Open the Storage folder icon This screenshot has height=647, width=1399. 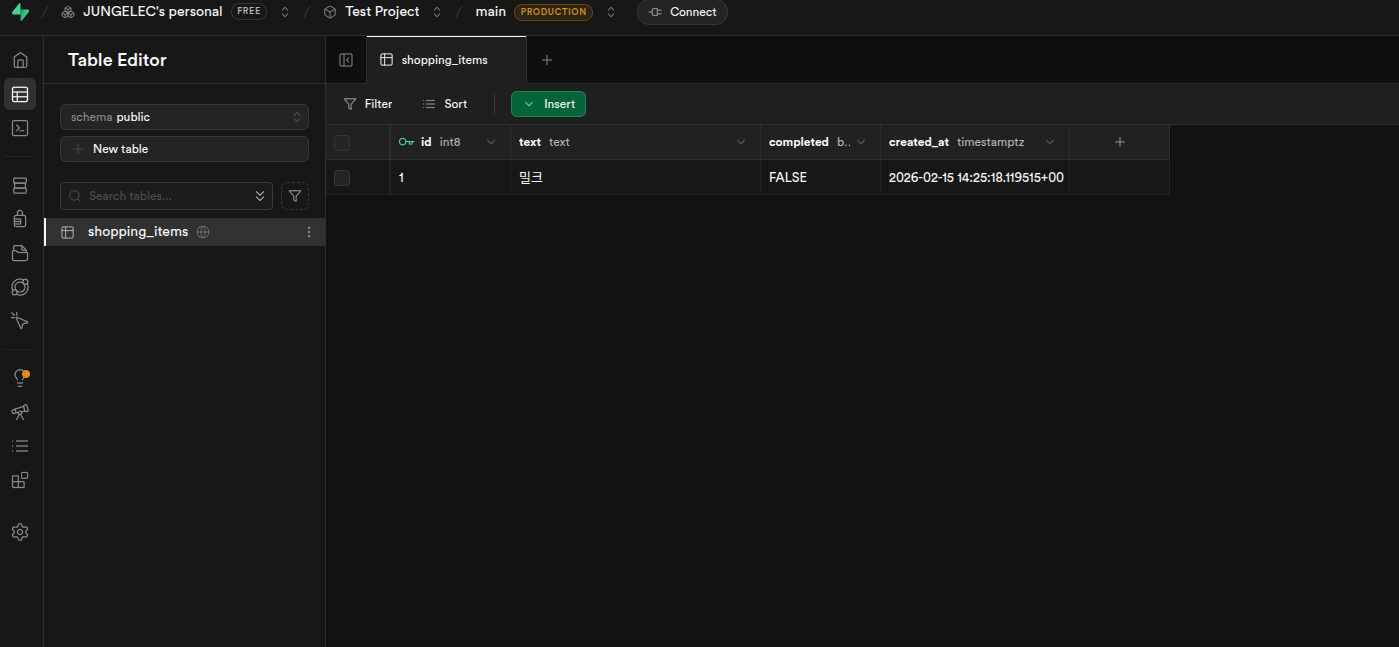point(20,253)
